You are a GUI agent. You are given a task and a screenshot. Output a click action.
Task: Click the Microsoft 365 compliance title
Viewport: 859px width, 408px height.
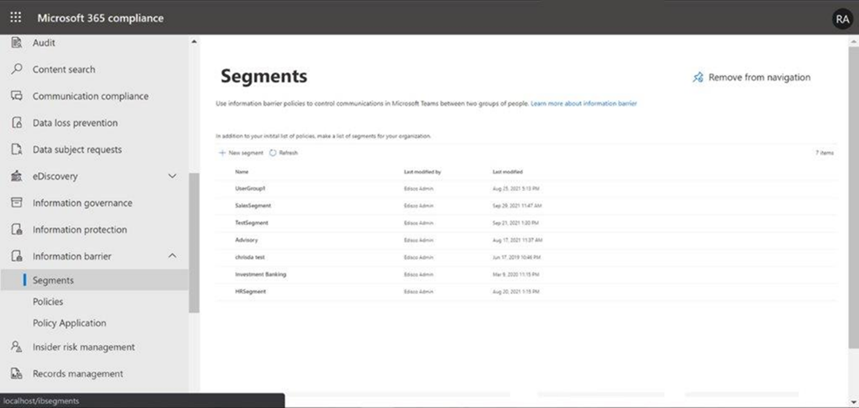(x=100, y=18)
